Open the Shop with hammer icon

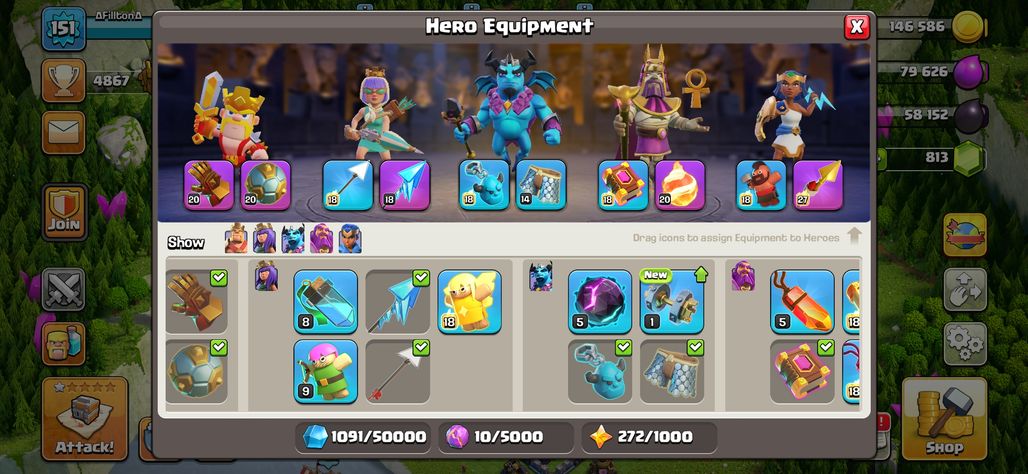click(x=944, y=418)
